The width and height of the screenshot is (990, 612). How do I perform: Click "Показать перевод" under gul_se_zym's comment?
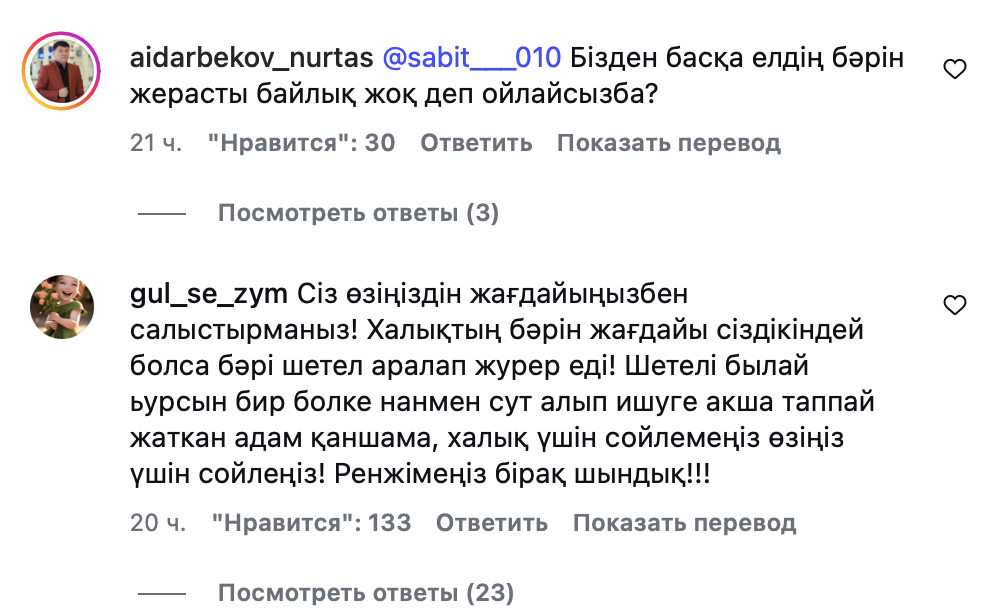click(x=684, y=523)
